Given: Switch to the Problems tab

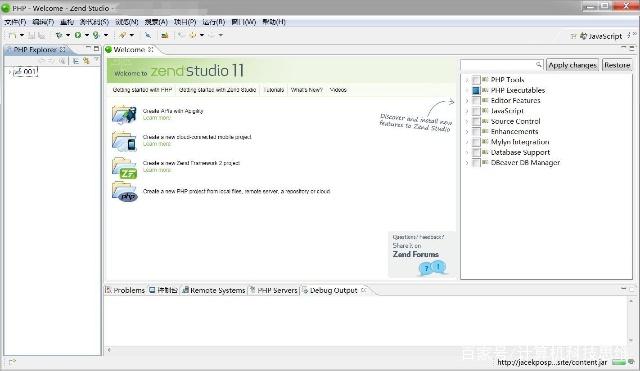Looking at the screenshot, I should (125, 290).
